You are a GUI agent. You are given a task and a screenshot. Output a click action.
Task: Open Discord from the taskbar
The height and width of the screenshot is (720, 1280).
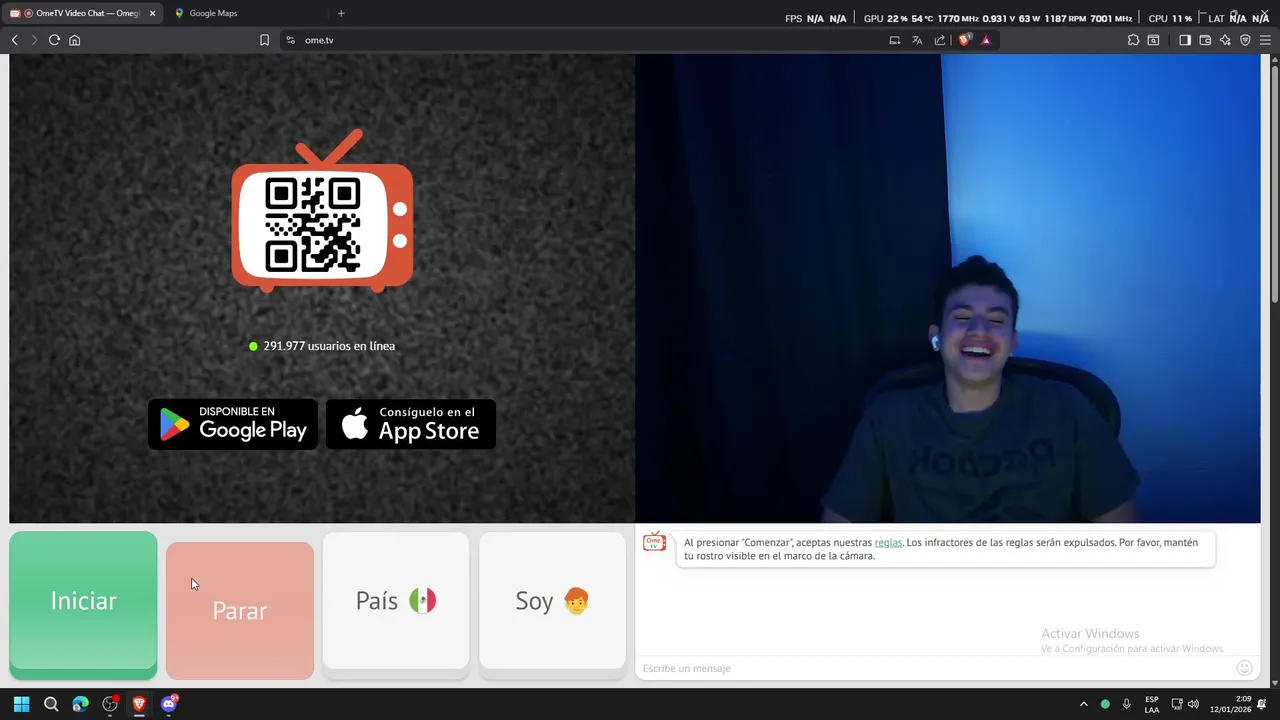[x=169, y=704]
